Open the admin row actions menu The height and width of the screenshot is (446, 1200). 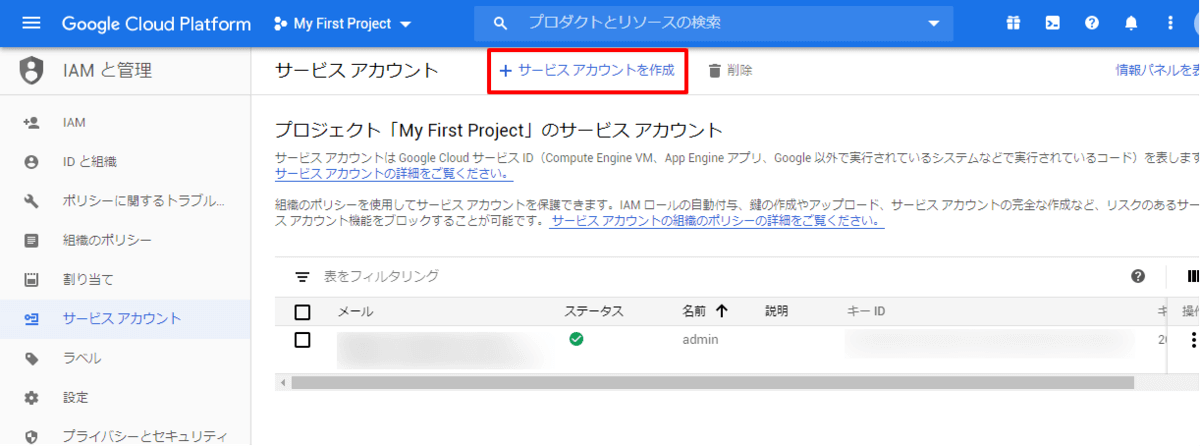click(1192, 341)
